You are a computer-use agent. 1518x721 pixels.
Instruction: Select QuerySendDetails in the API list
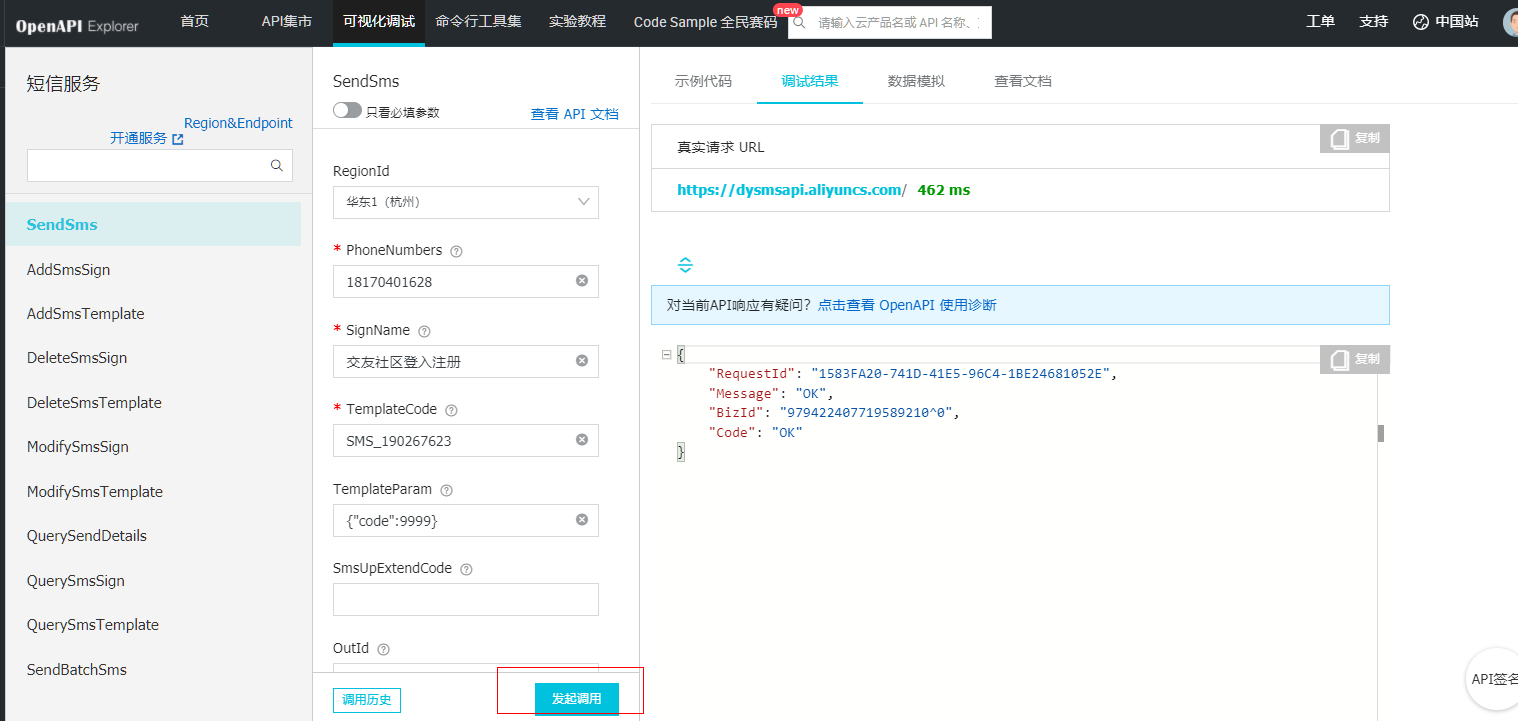click(x=87, y=536)
